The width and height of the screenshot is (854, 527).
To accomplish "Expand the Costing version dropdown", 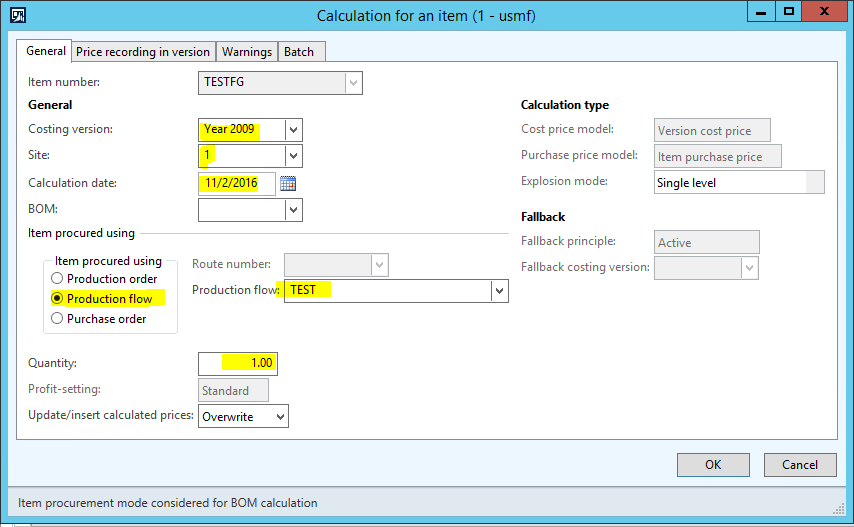I will coord(292,130).
